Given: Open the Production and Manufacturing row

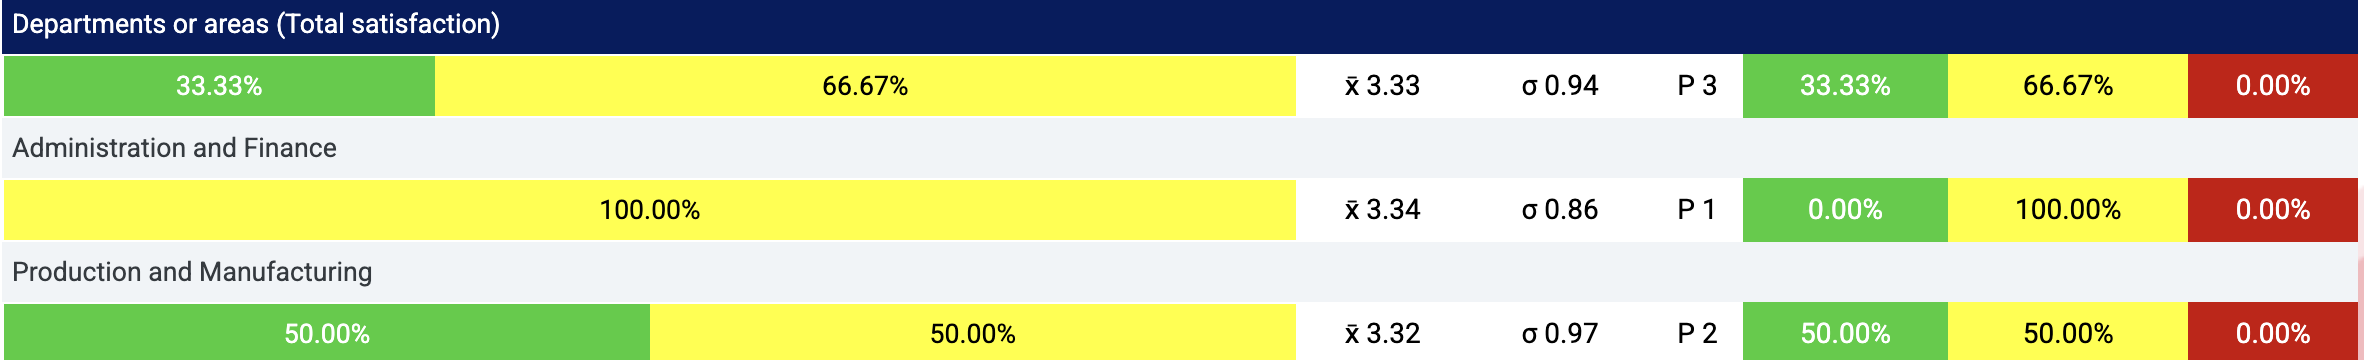Looking at the screenshot, I should [1180, 272].
